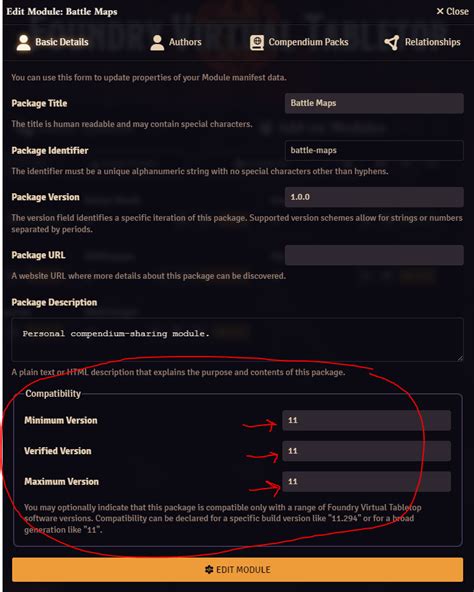Click the Verified Version input
The height and width of the screenshot is (592, 474).
point(366,451)
